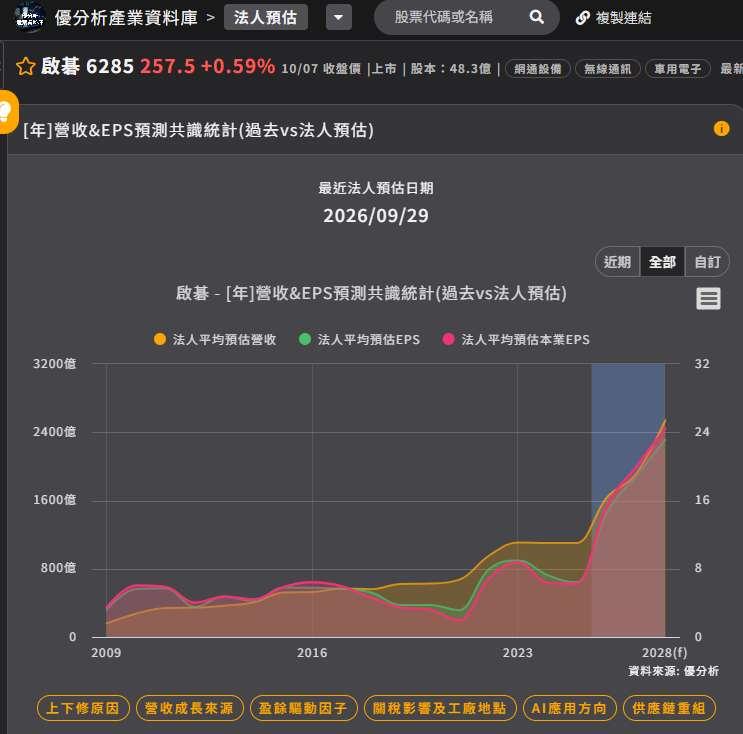Screen dimensions: 743x734
Task: Select the 車用電子 tag
Action: pyautogui.click(x=678, y=69)
